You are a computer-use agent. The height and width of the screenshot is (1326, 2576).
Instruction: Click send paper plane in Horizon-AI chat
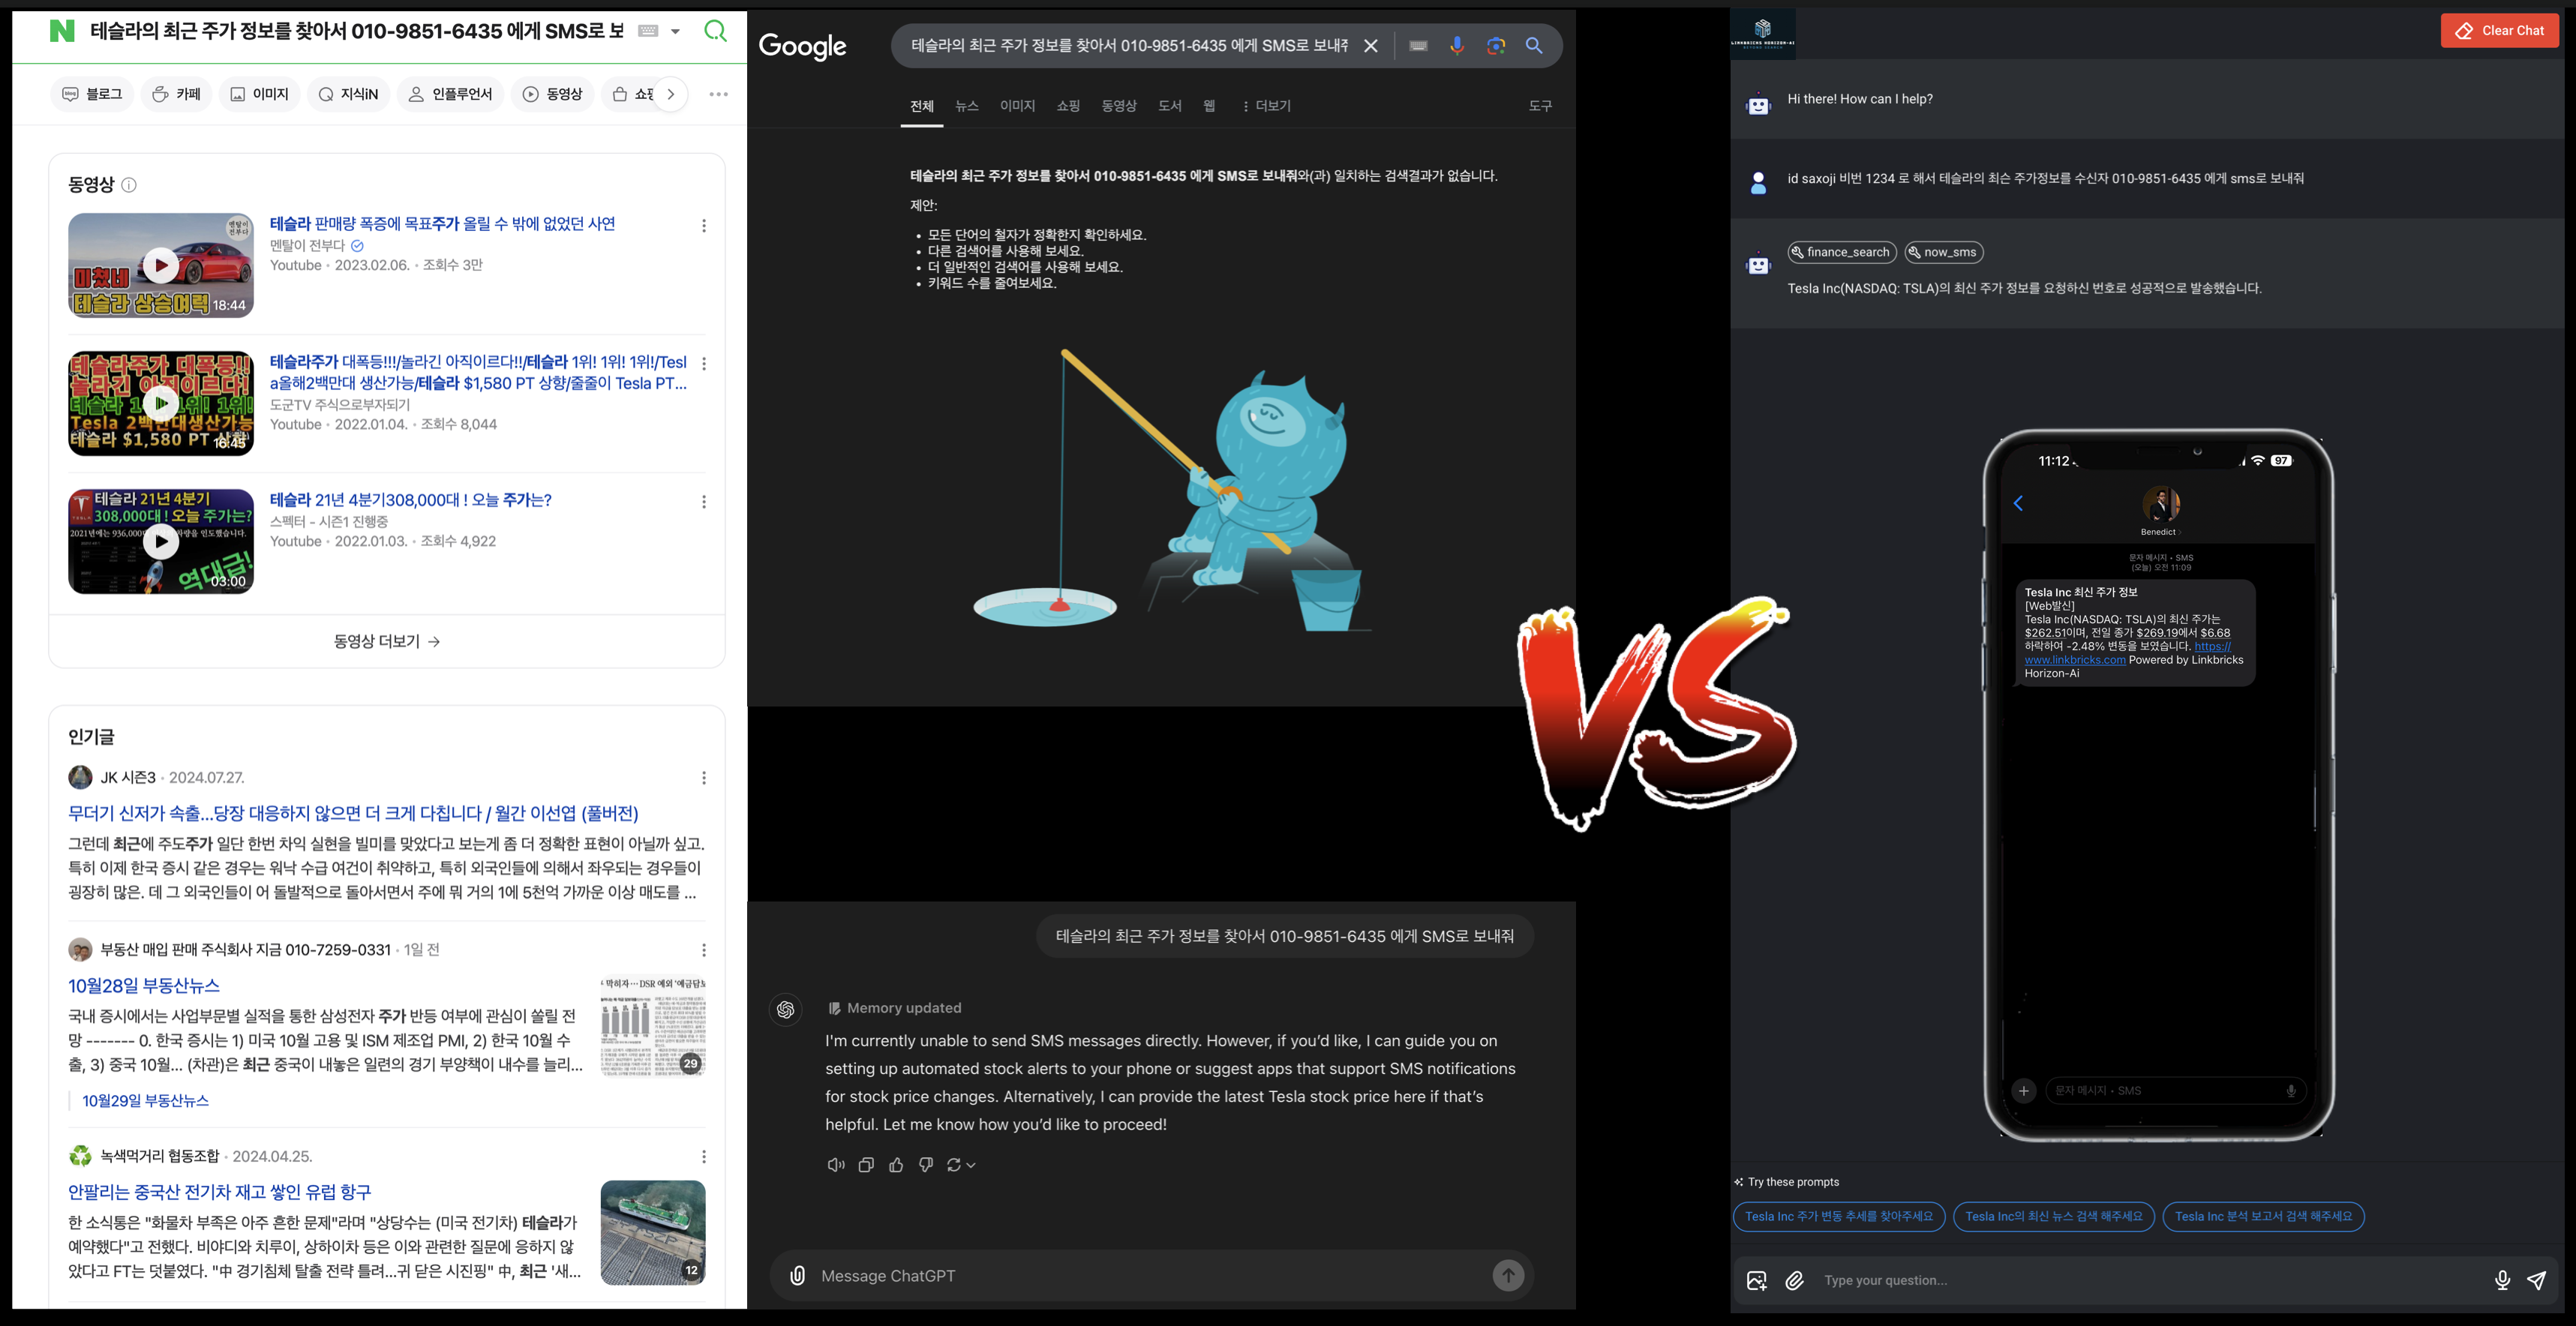pos(2537,1281)
